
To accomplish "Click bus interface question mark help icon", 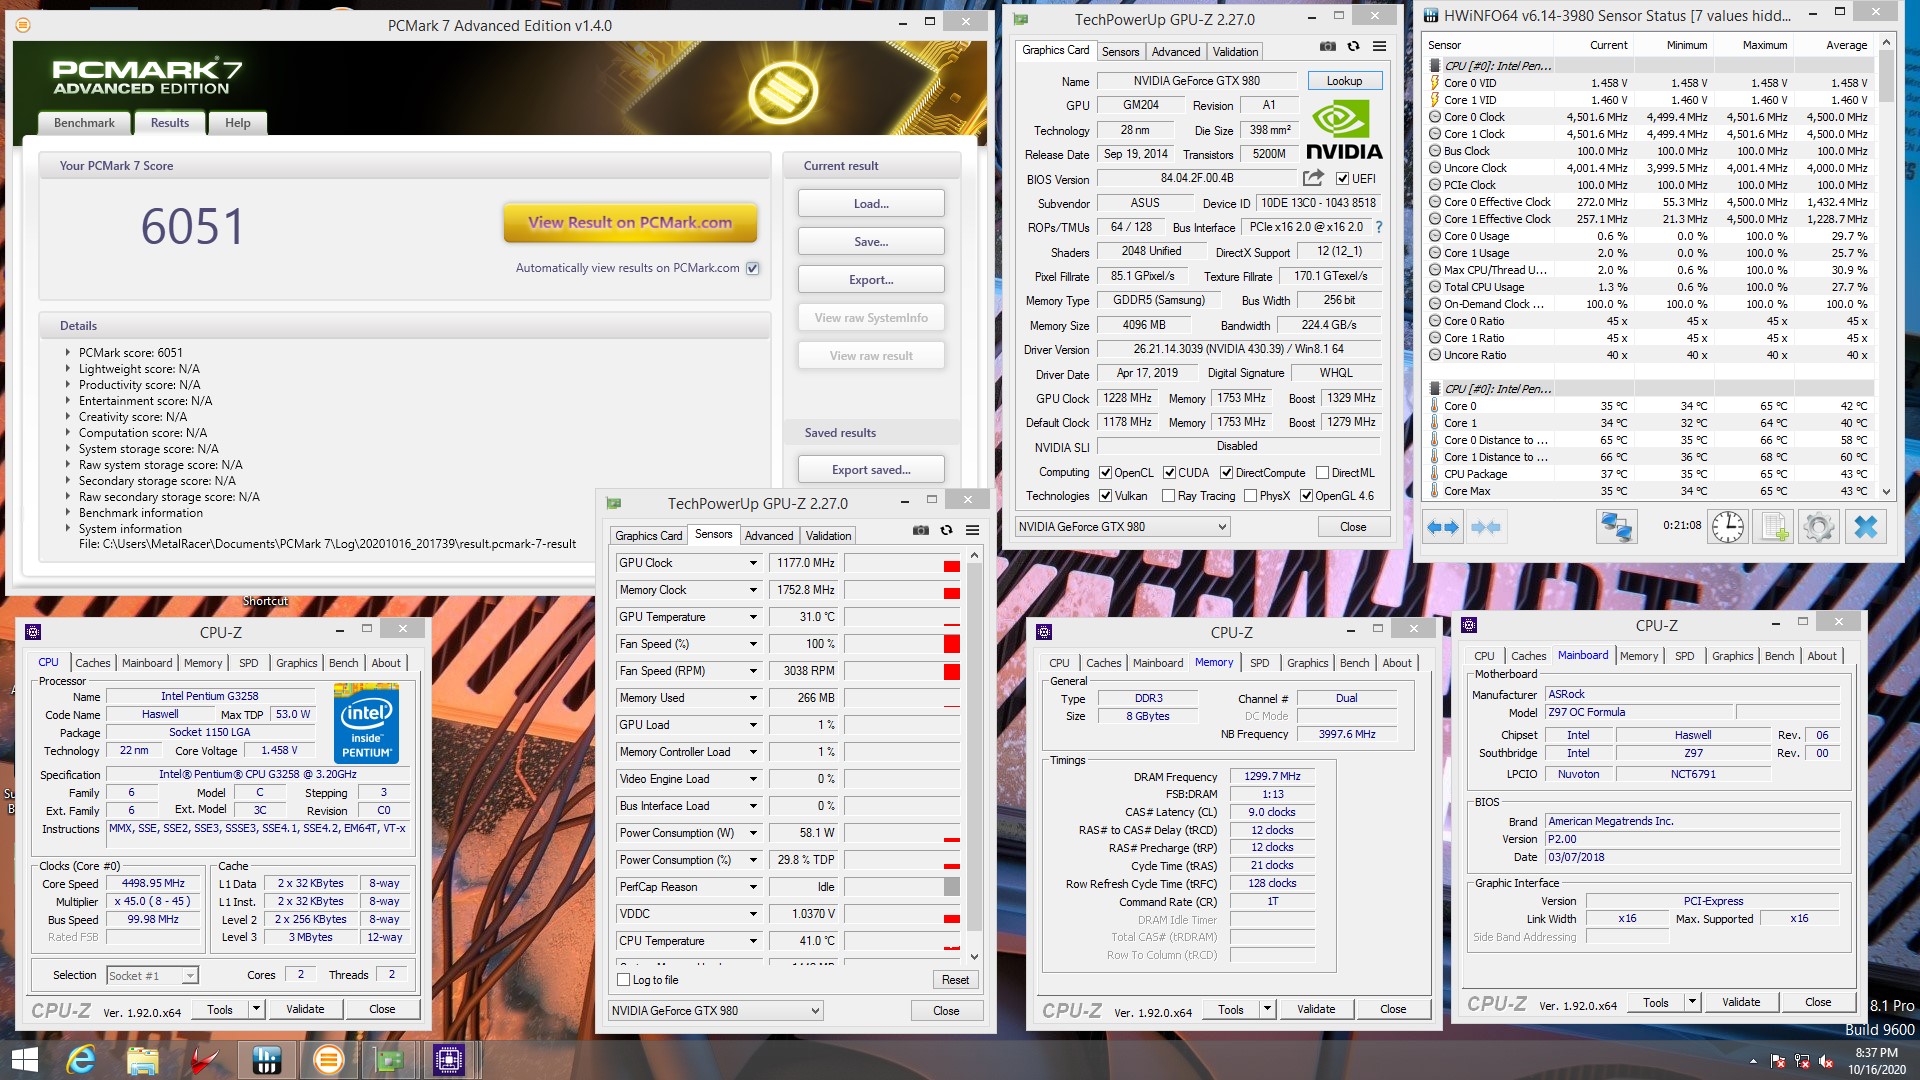I will pos(1379,227).
